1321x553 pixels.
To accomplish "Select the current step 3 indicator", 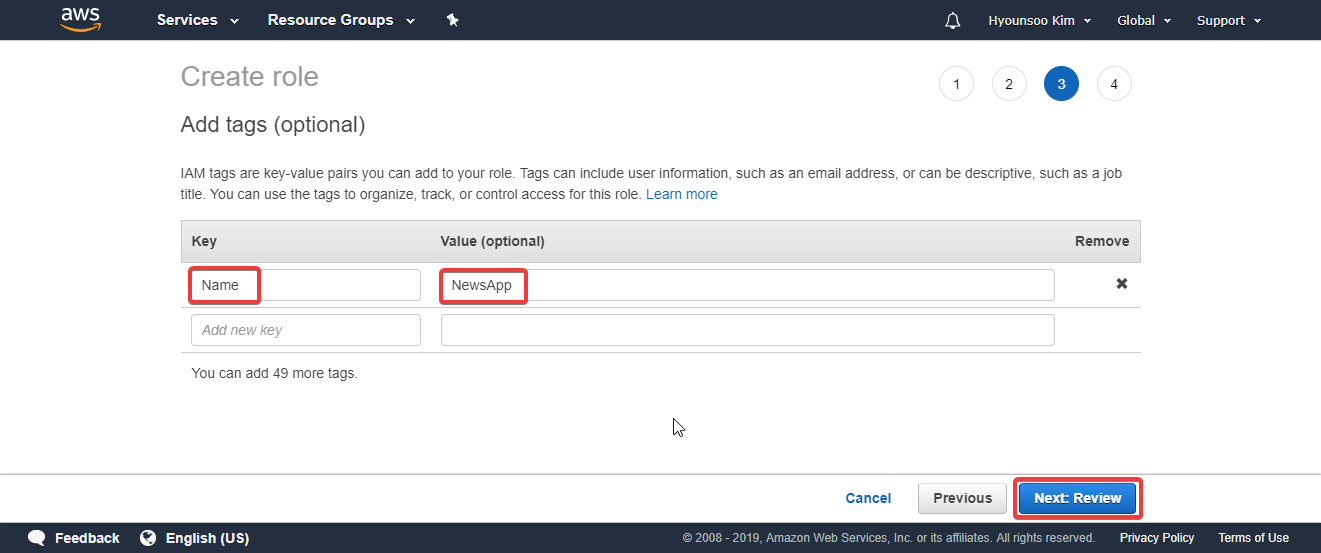I will pos(1061,84).
